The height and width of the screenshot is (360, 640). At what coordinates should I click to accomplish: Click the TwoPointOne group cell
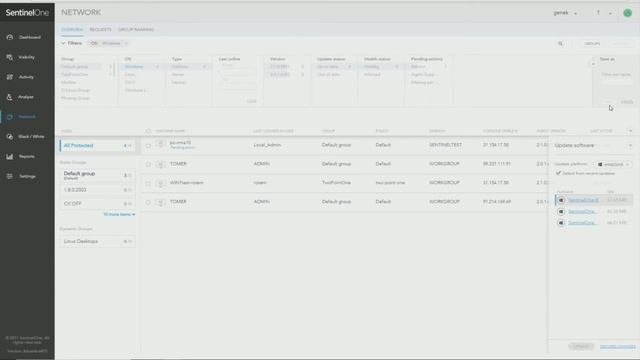click(x=336, y=183)
